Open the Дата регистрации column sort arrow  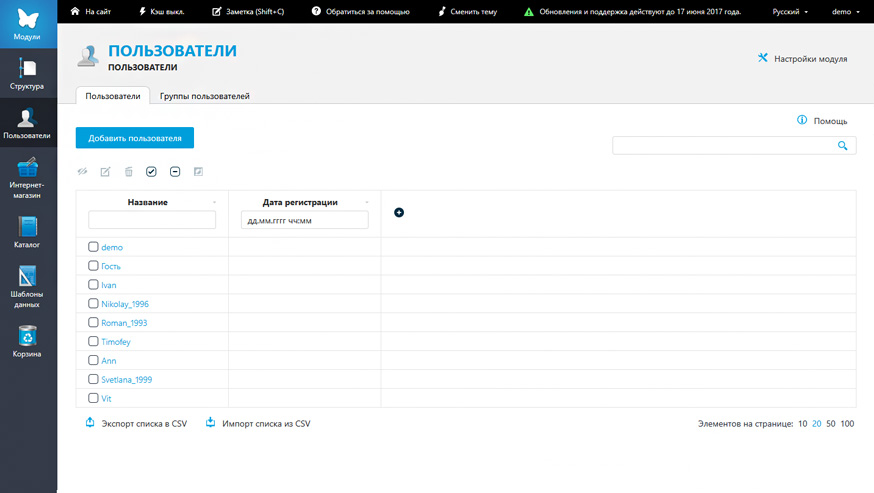[367, 202]
